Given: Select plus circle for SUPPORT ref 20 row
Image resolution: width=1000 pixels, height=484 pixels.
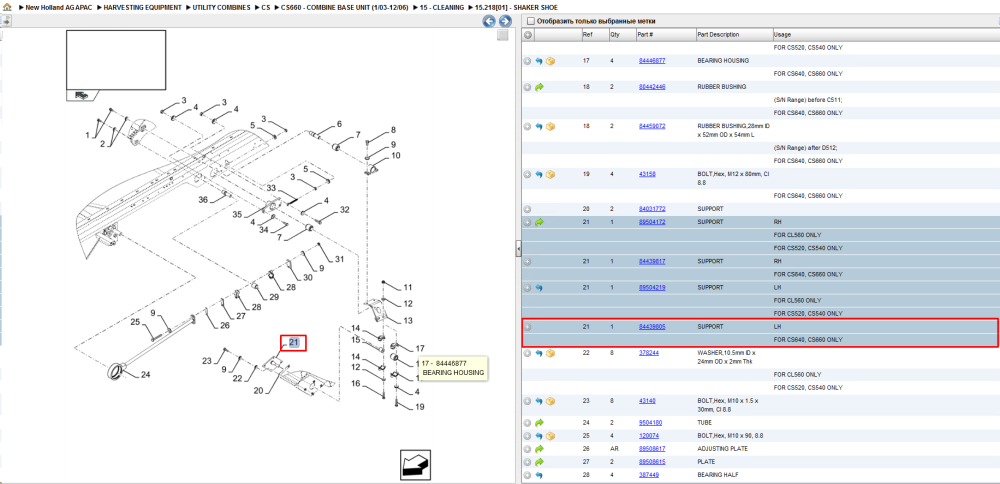Looking at the screenshot, I should pyautogui.click(x=527, y=209).
